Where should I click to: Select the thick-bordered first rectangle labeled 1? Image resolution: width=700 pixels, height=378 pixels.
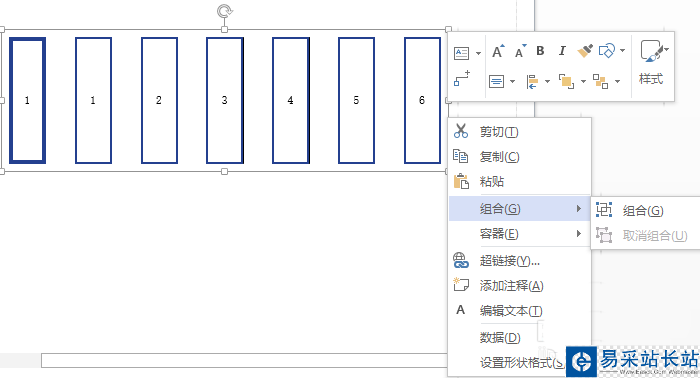pyautogui.click(x=27, y=100)
